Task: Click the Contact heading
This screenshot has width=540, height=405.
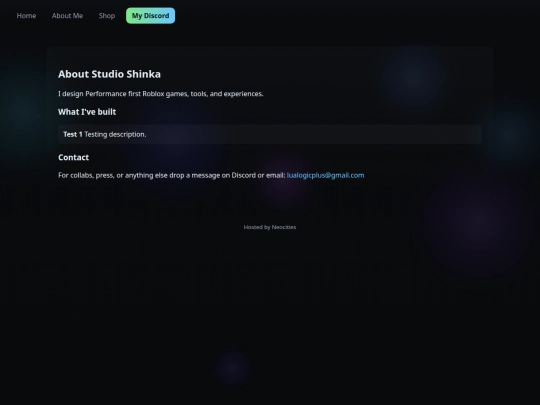Action: tap(73, 157)
